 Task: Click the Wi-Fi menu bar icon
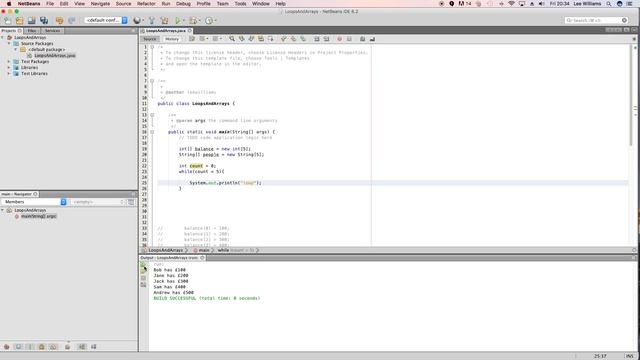click(511, 4)
